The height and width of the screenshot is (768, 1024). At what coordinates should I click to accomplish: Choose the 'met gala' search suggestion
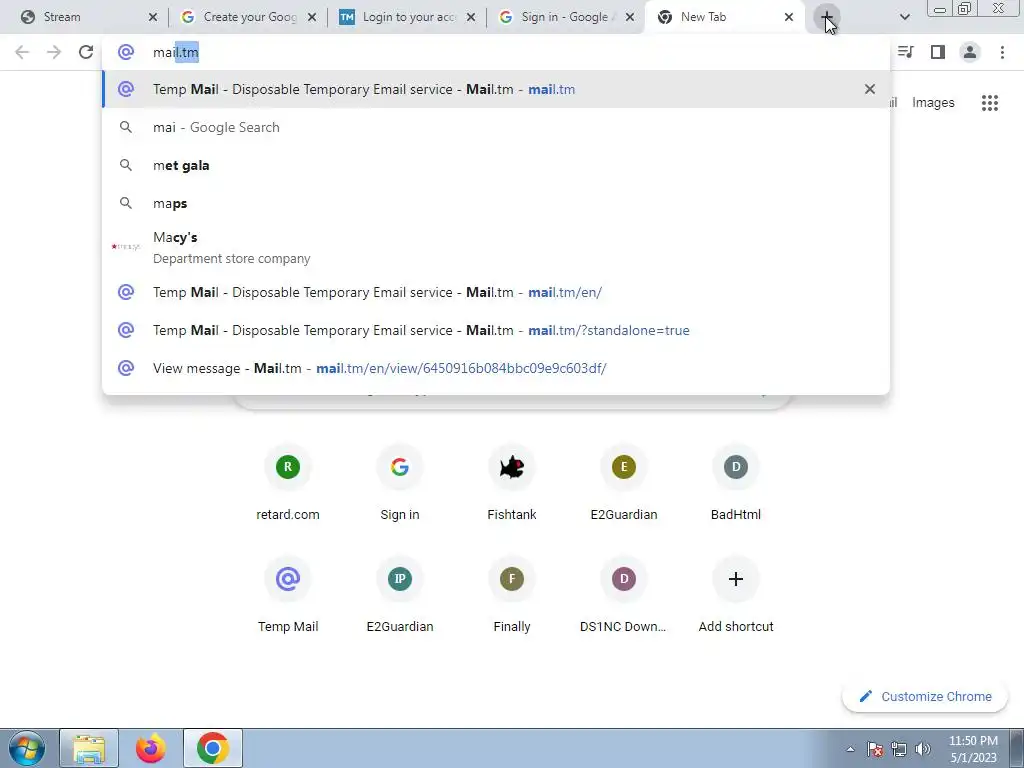496,165
